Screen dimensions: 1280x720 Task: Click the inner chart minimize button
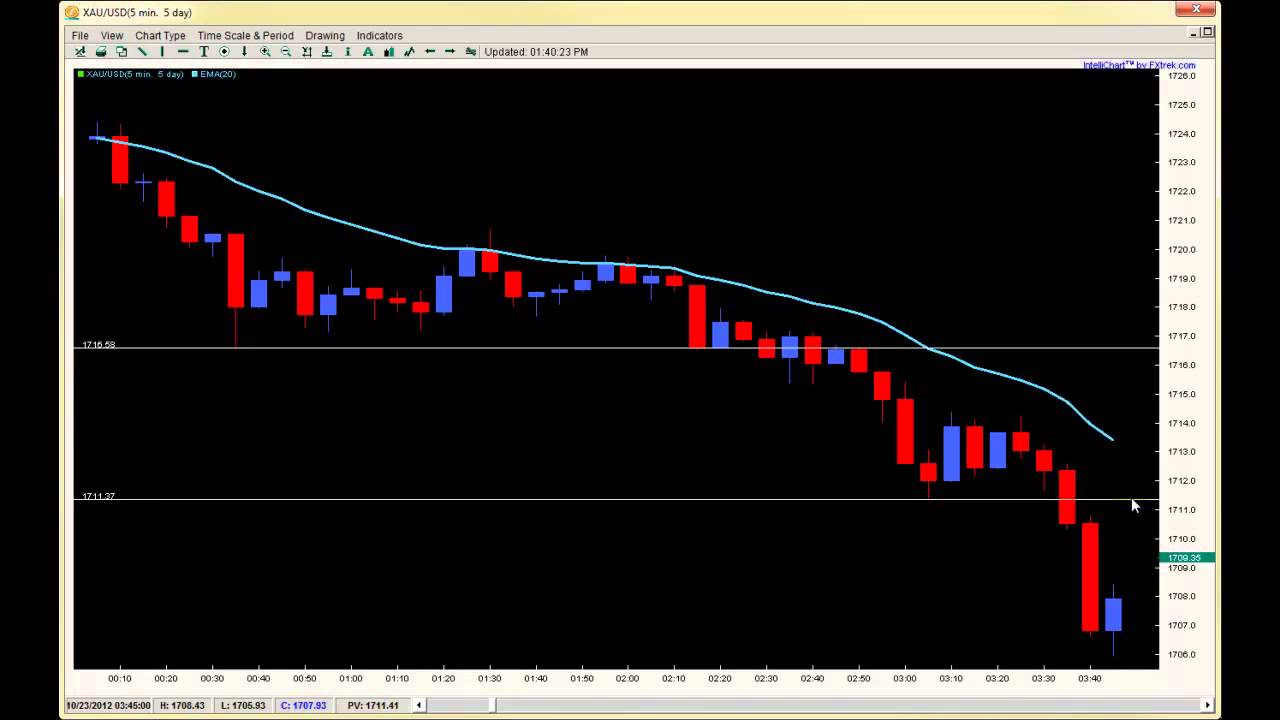pos(1194,32)
